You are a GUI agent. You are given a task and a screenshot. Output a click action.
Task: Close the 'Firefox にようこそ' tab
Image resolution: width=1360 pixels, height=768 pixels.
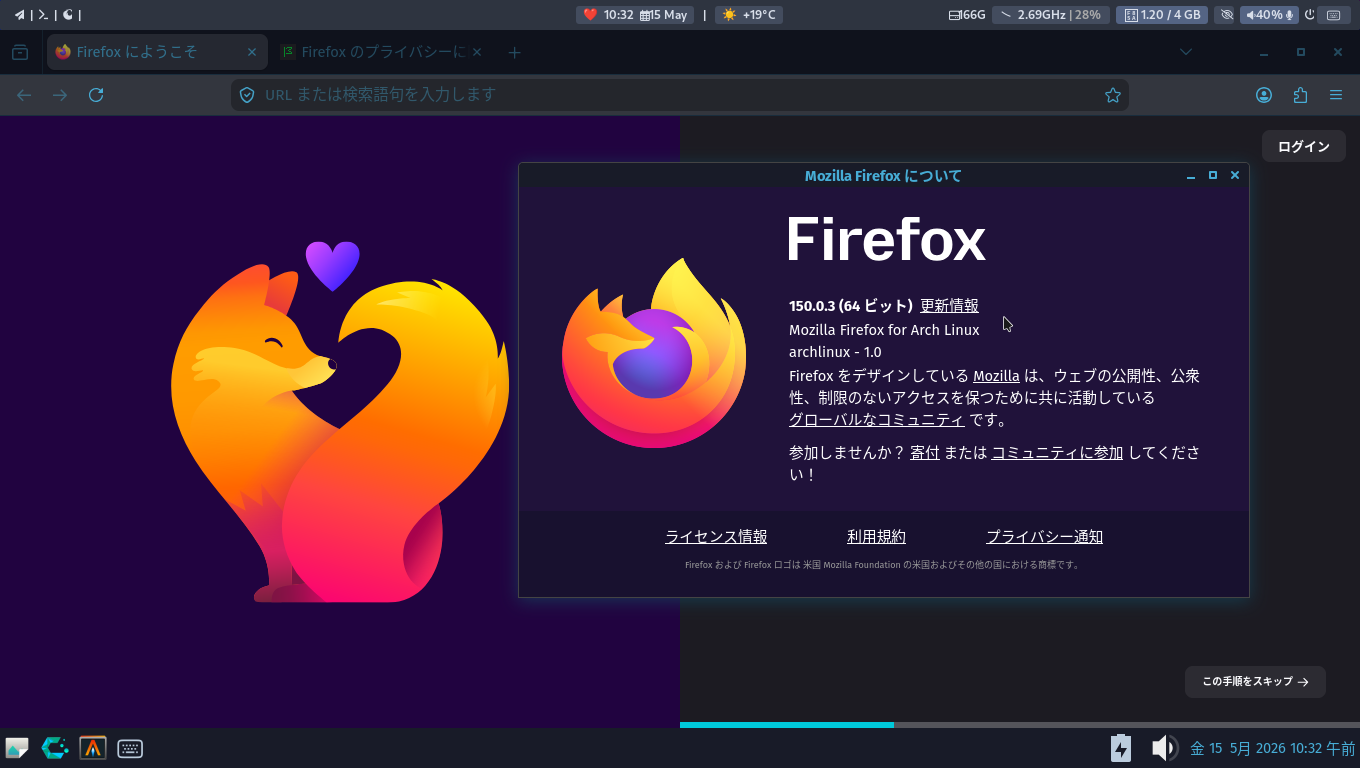point(252,52)
